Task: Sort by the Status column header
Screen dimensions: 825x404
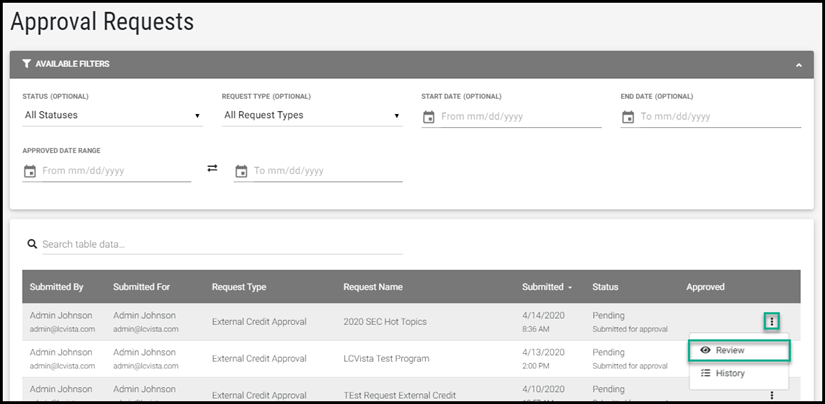Action: [x=605, y=287]
